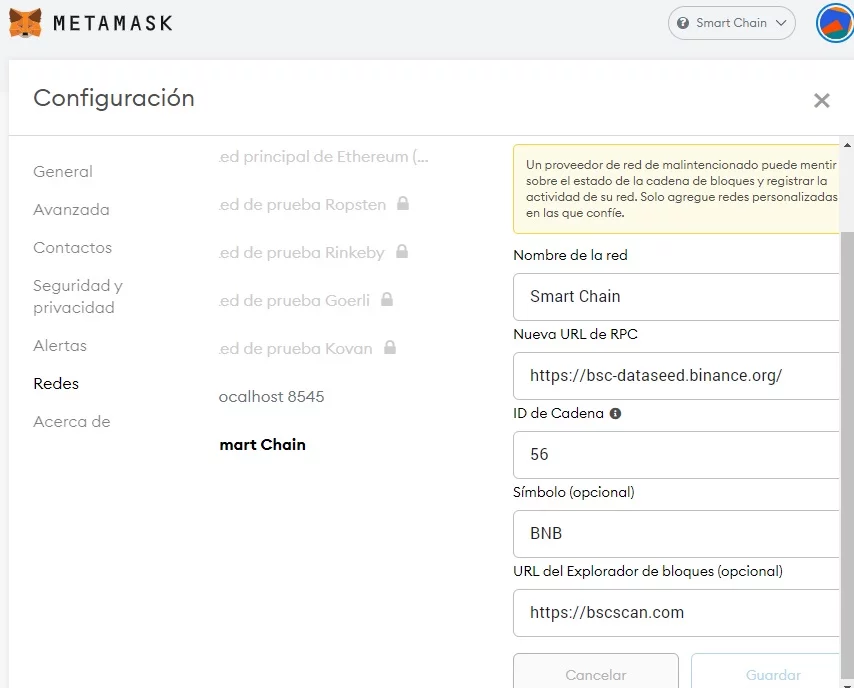Image resolution: width=854 pixels, height=688 pixels.
Task: Select Red de prueba Rinkeby network
Action: tap(302, 253)
